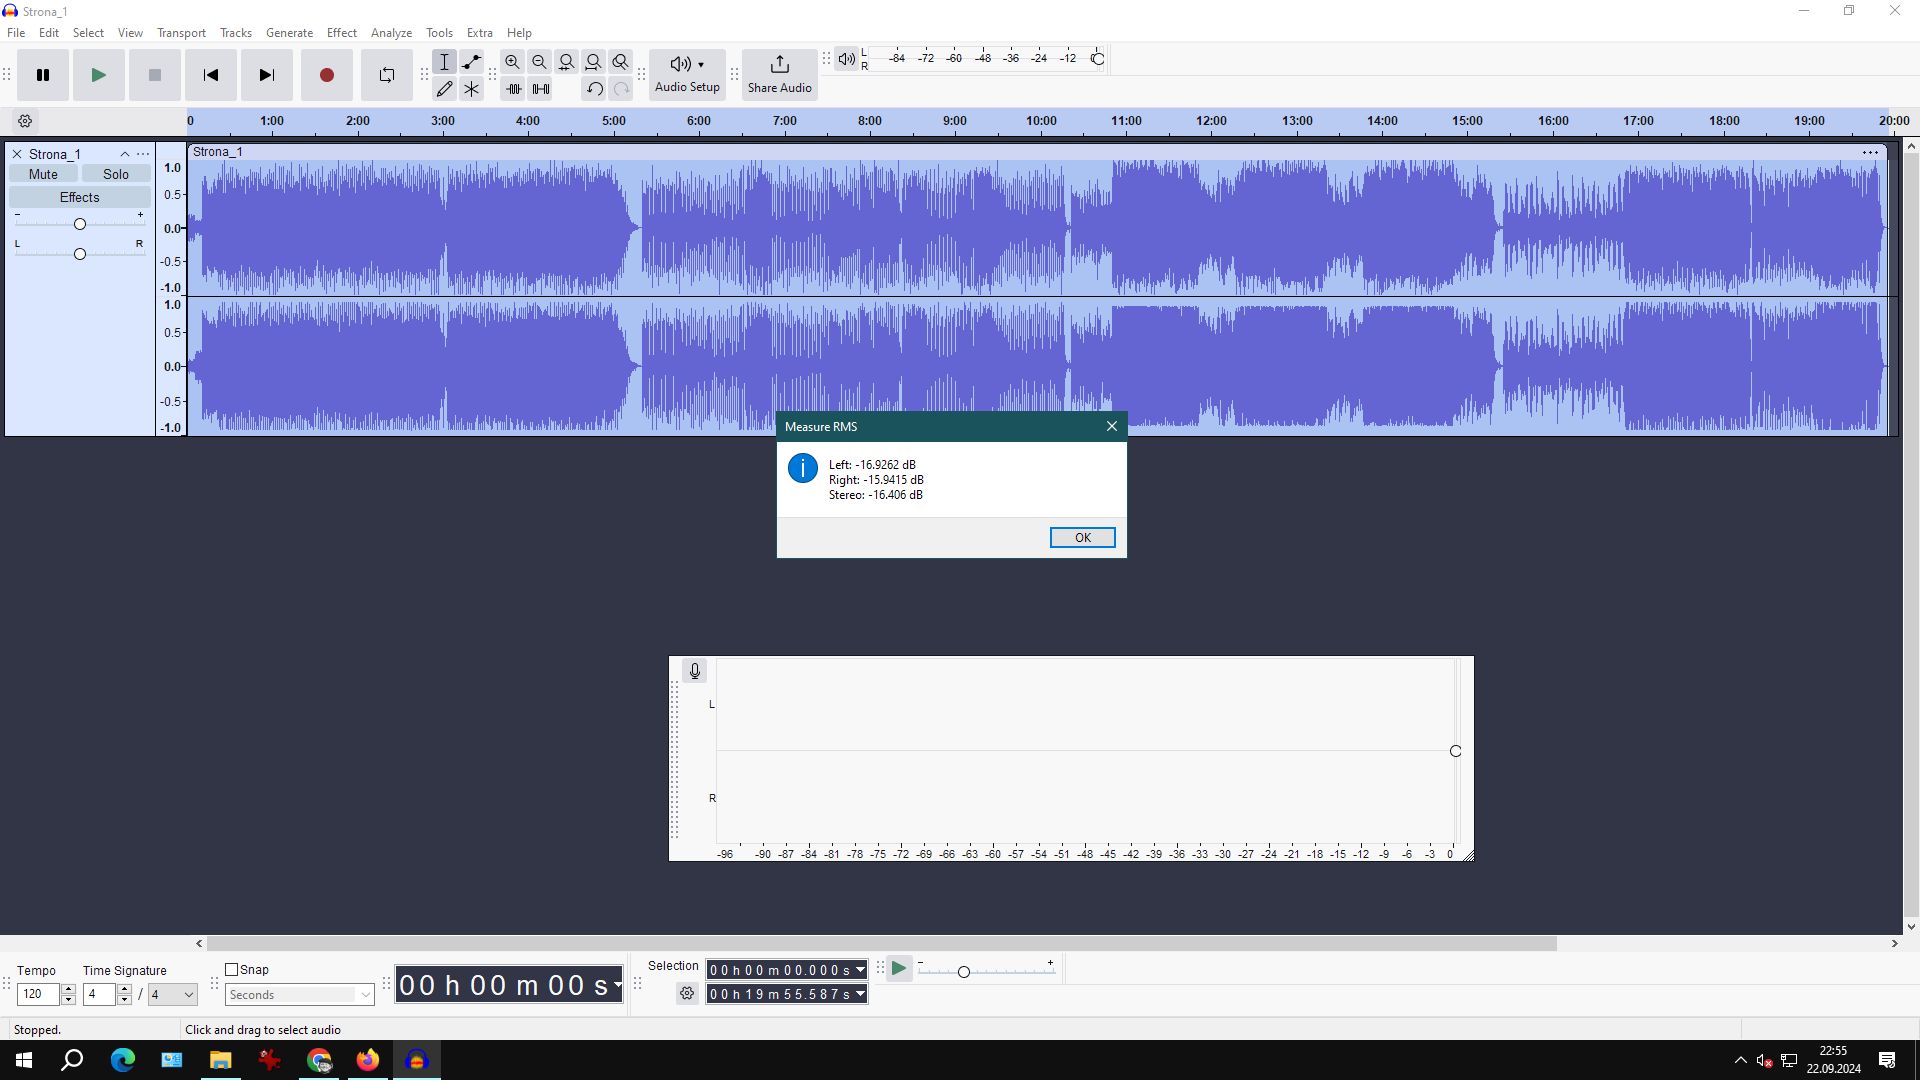Collapse the Strona_1 track arrow
This screenshot has width=1920, height=1080.
[125, 154]
